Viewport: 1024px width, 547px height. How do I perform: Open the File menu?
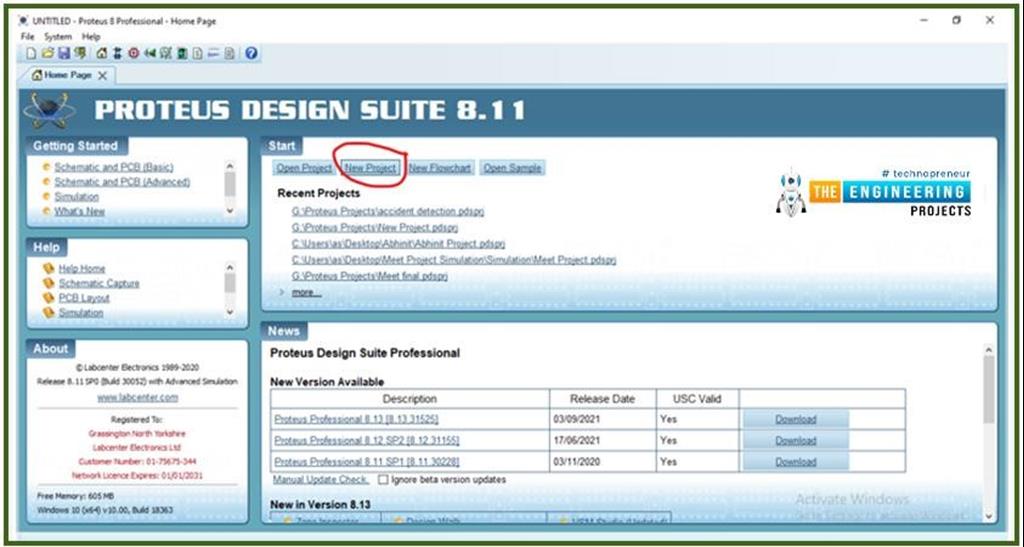(28, 37)
